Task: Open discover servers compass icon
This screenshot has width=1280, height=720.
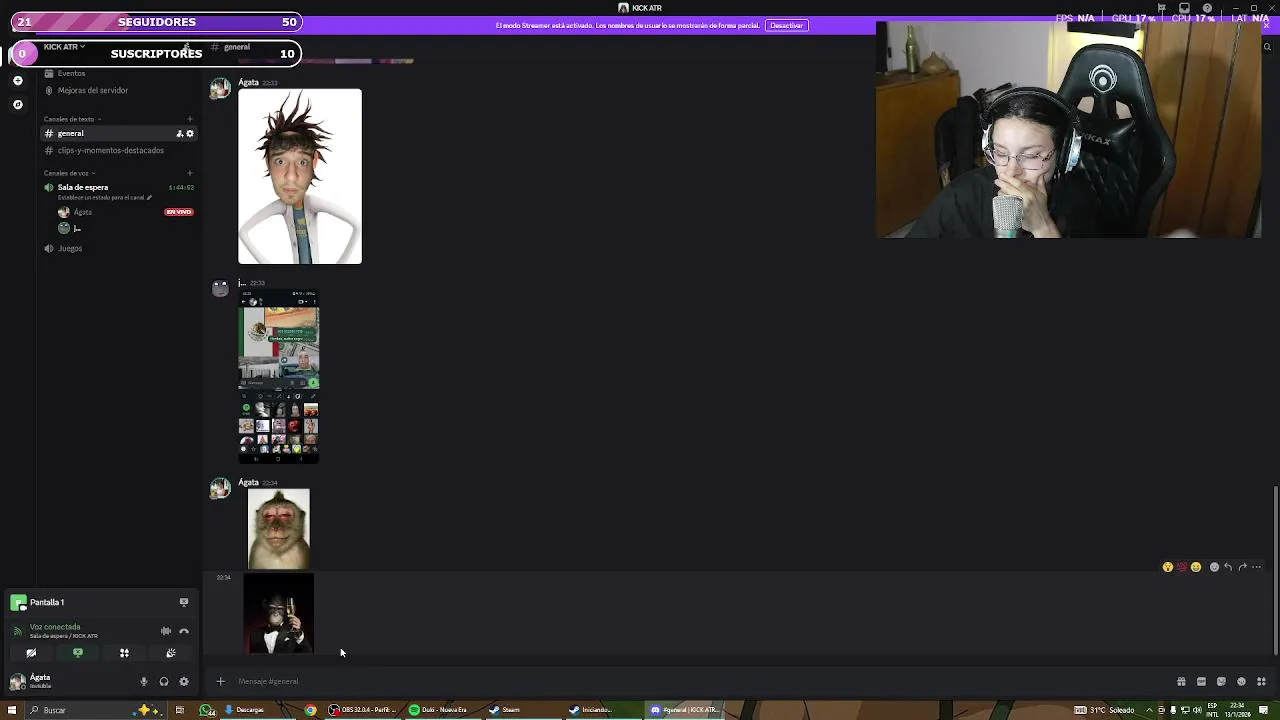Action: click(17, 104)
